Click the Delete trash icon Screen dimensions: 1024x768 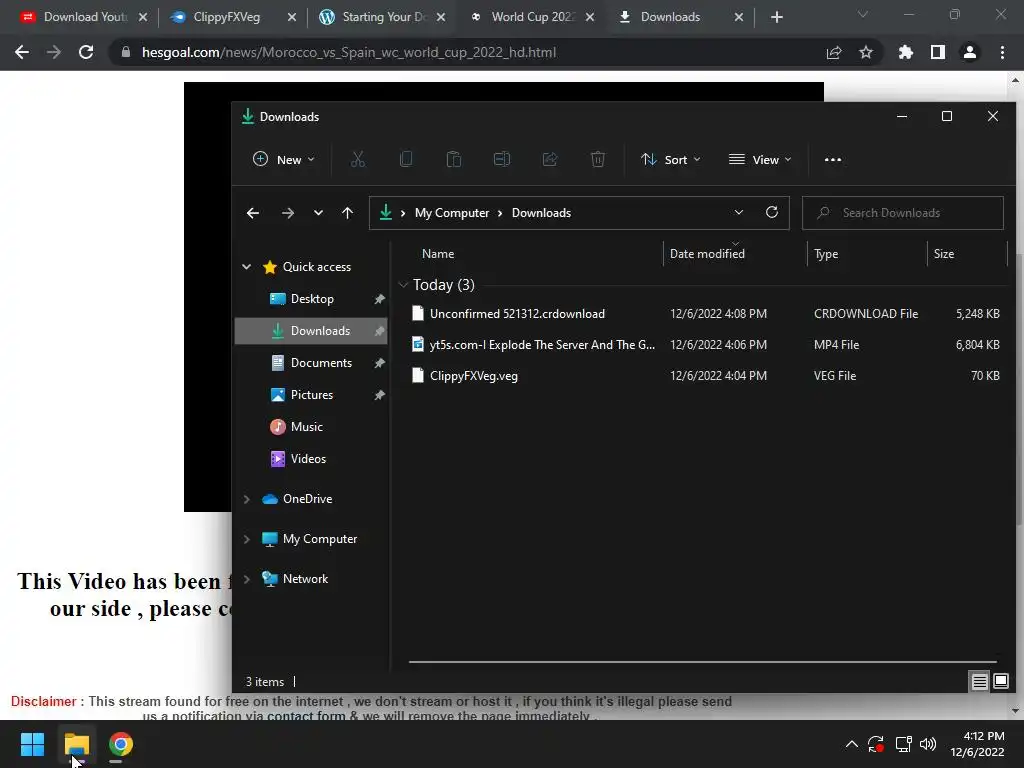click(x=598, y=159)
